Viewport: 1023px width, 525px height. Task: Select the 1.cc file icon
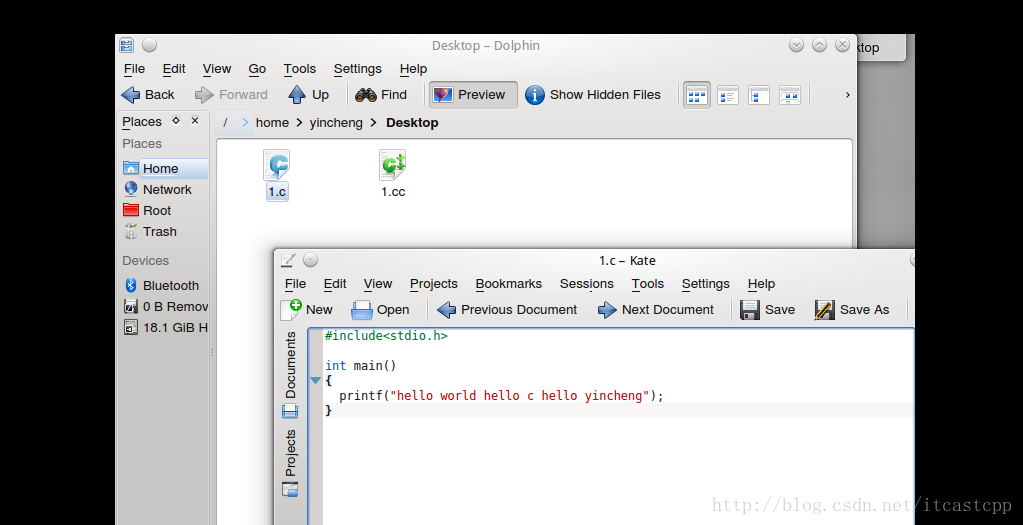click(393, 165)
